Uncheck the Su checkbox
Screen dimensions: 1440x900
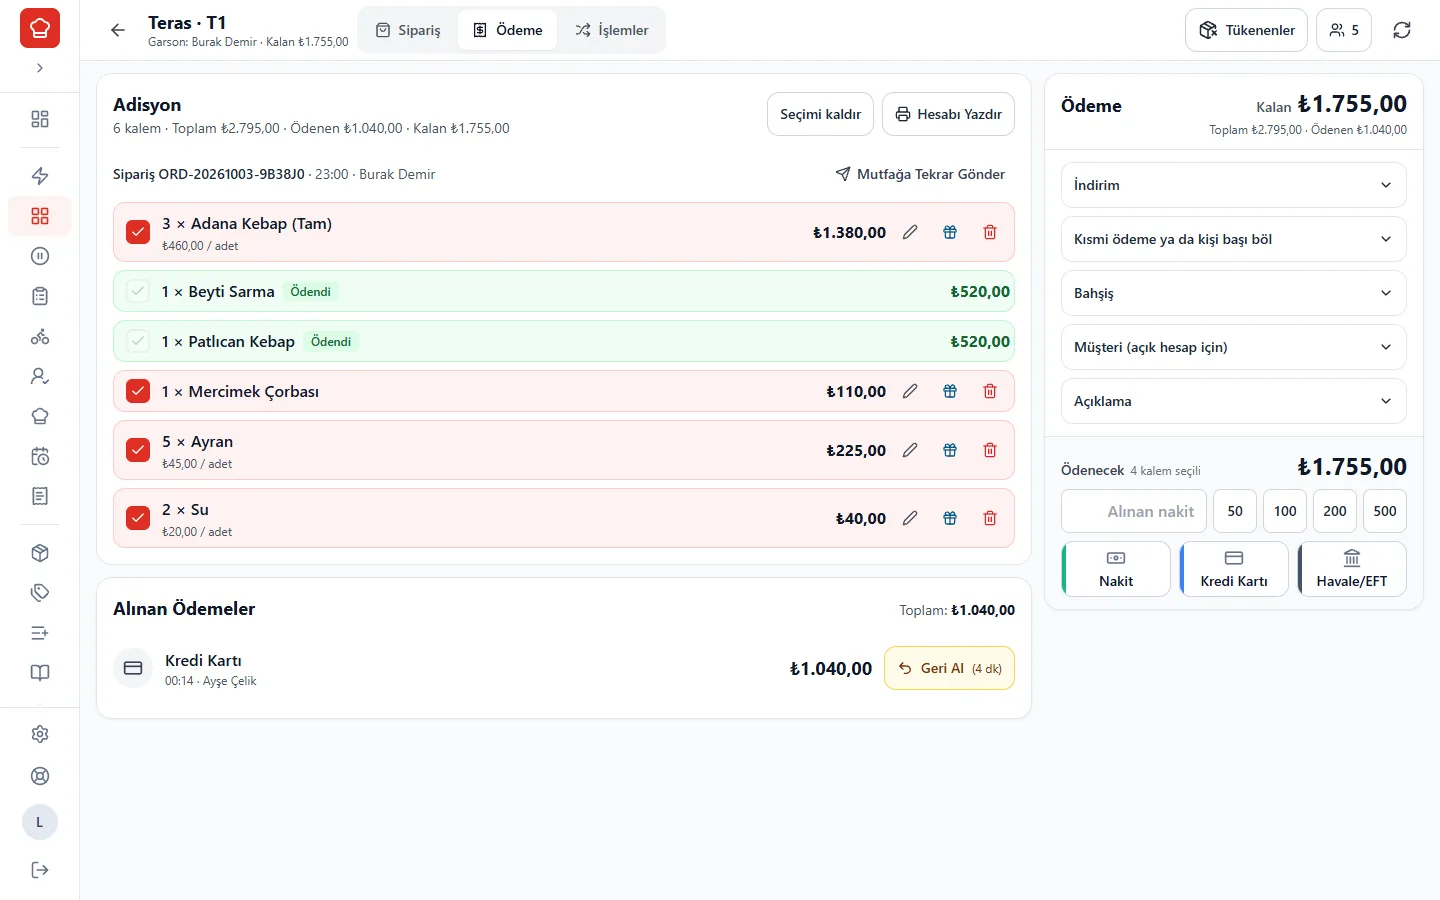click(138, 518)
